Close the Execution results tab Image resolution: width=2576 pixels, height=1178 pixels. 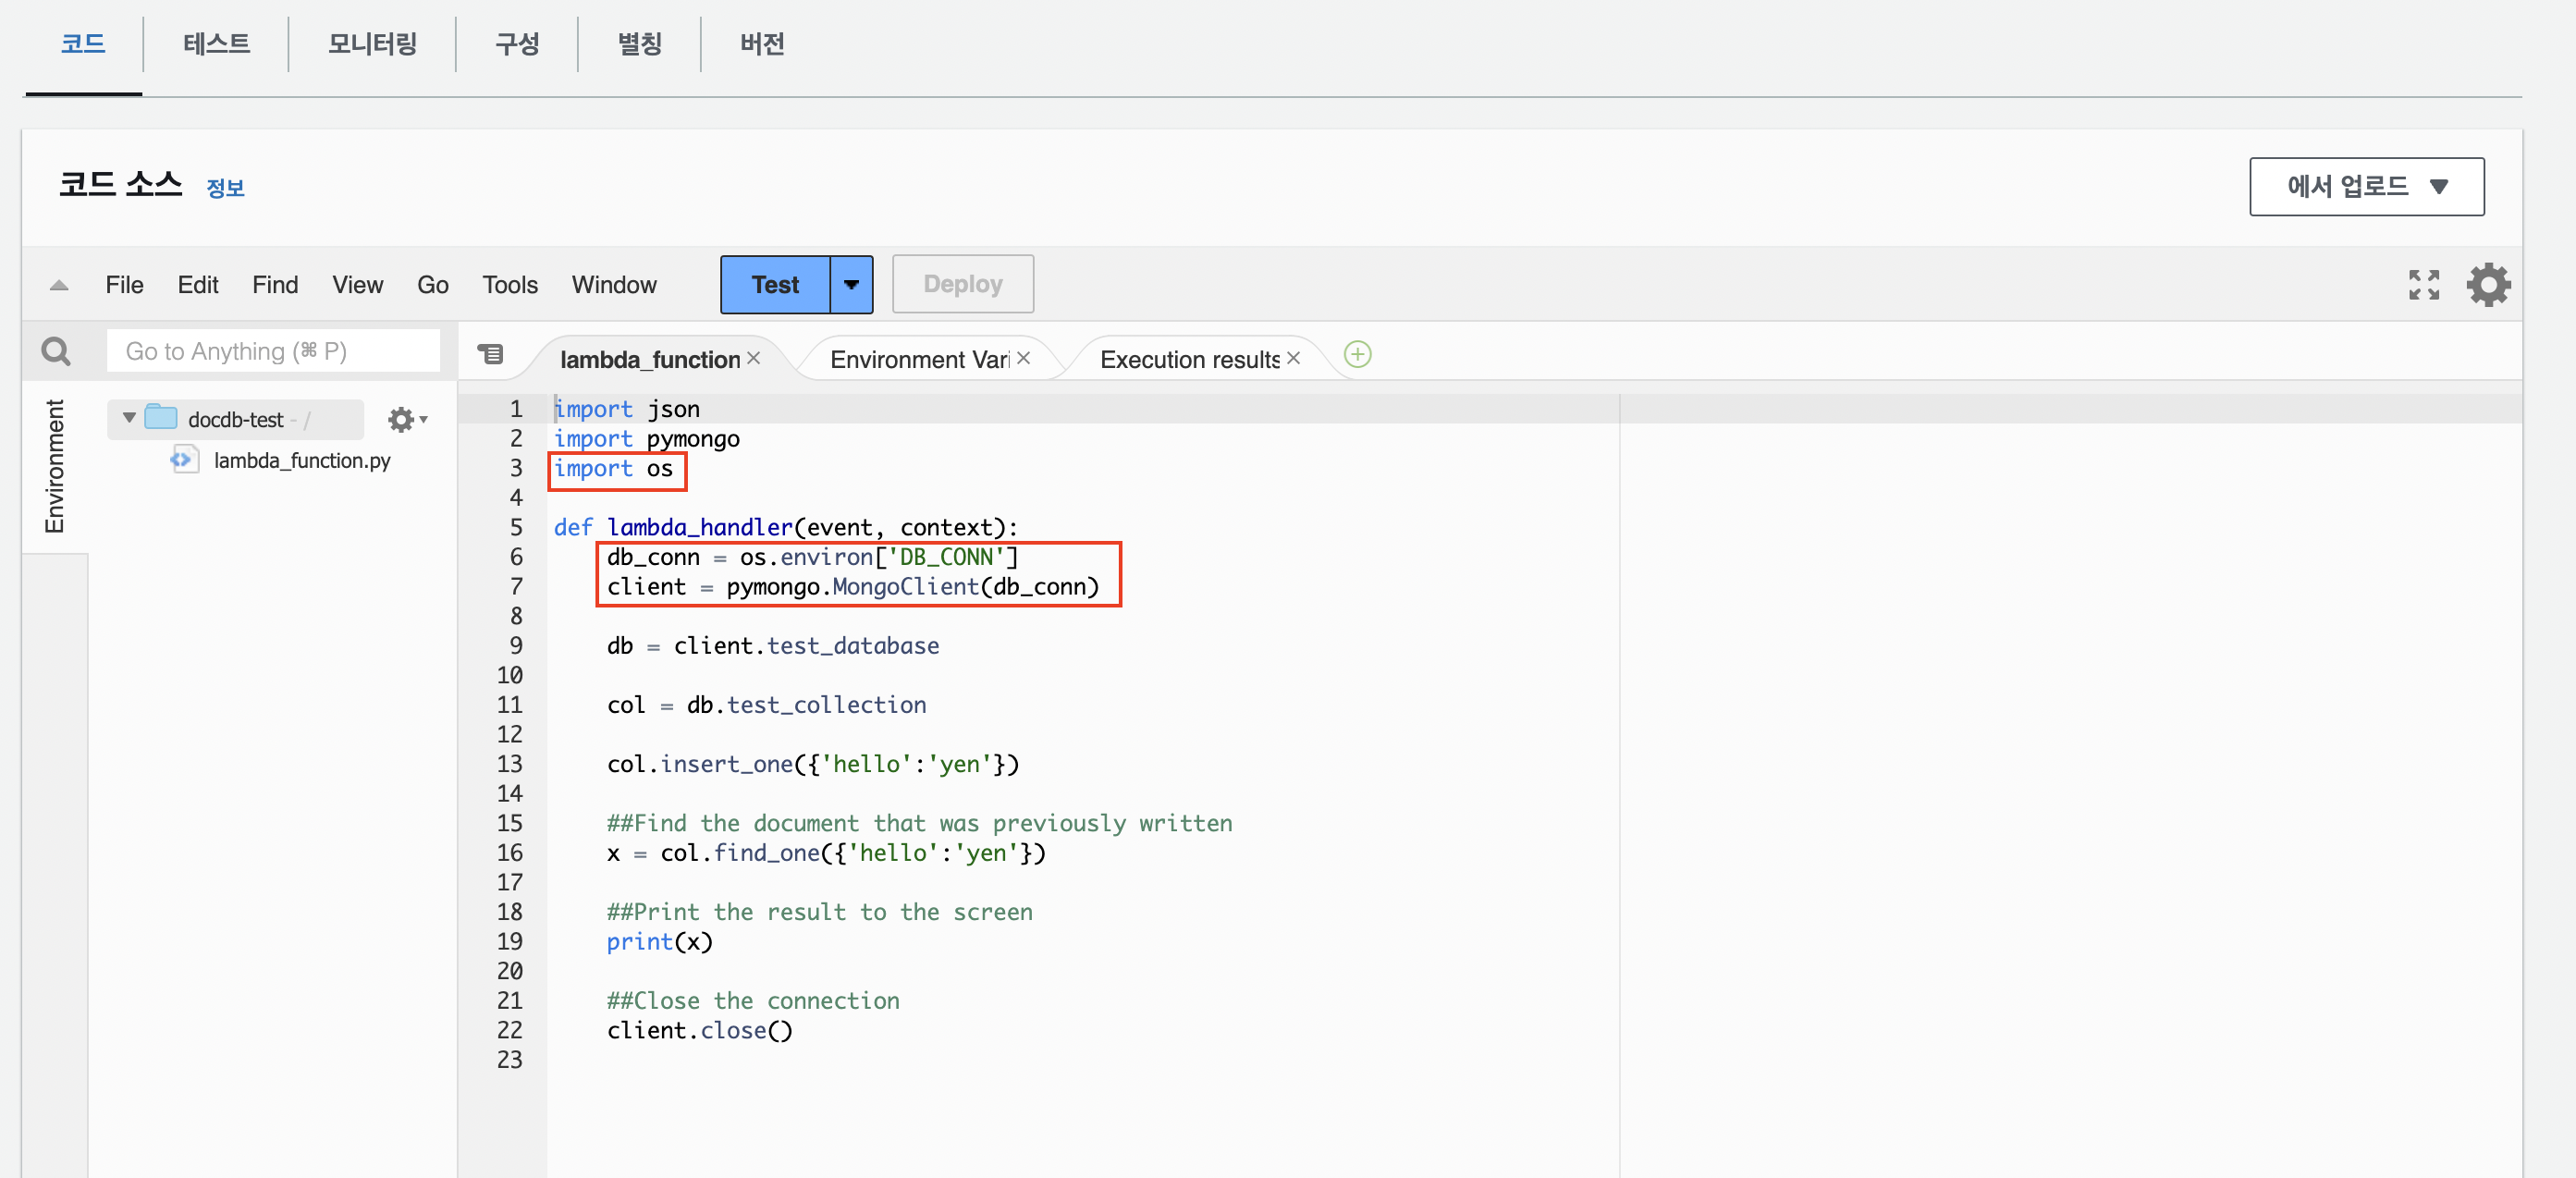1293,358
